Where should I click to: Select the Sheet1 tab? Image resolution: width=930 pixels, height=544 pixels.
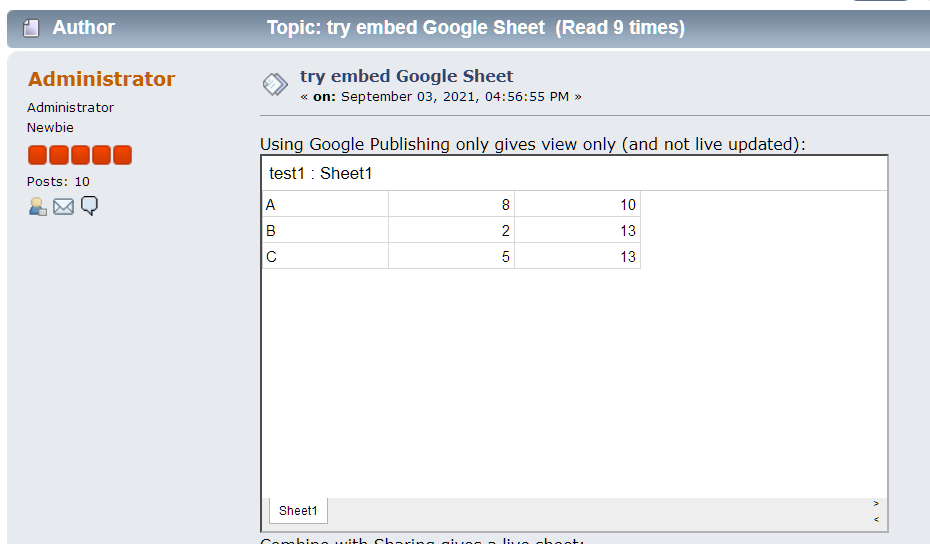pyautogui.click(x=298, y=511)
